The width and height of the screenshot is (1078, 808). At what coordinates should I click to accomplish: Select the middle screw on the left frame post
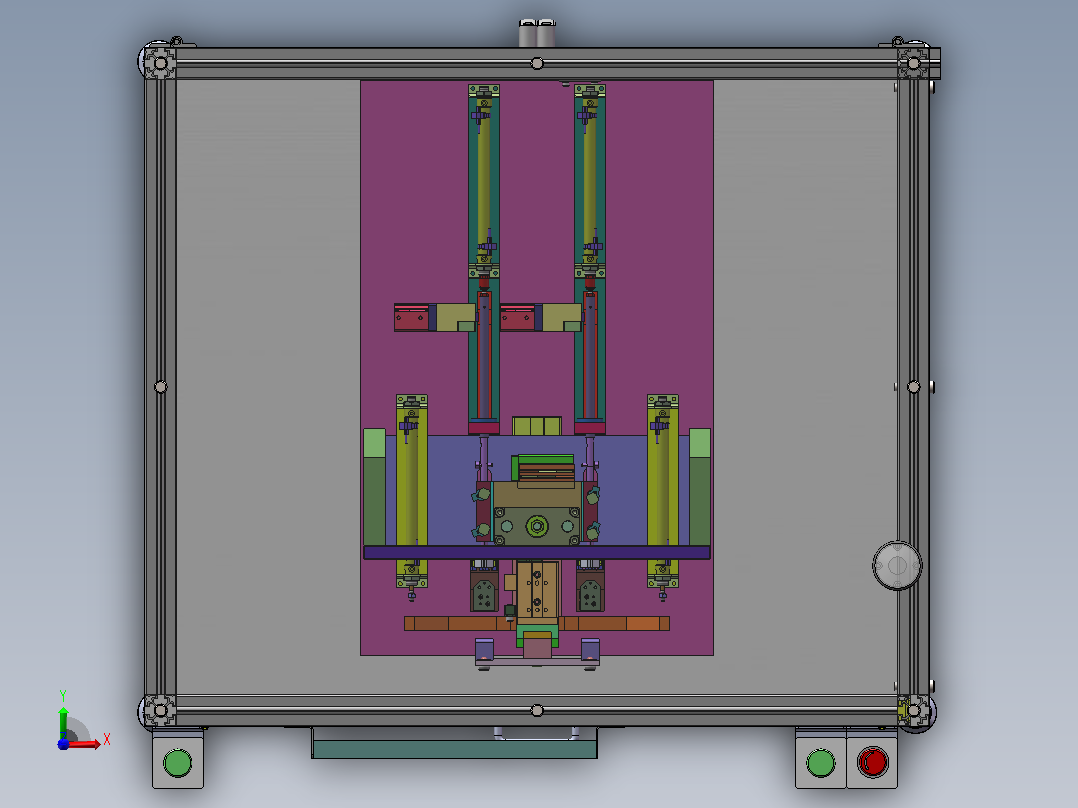160,387
